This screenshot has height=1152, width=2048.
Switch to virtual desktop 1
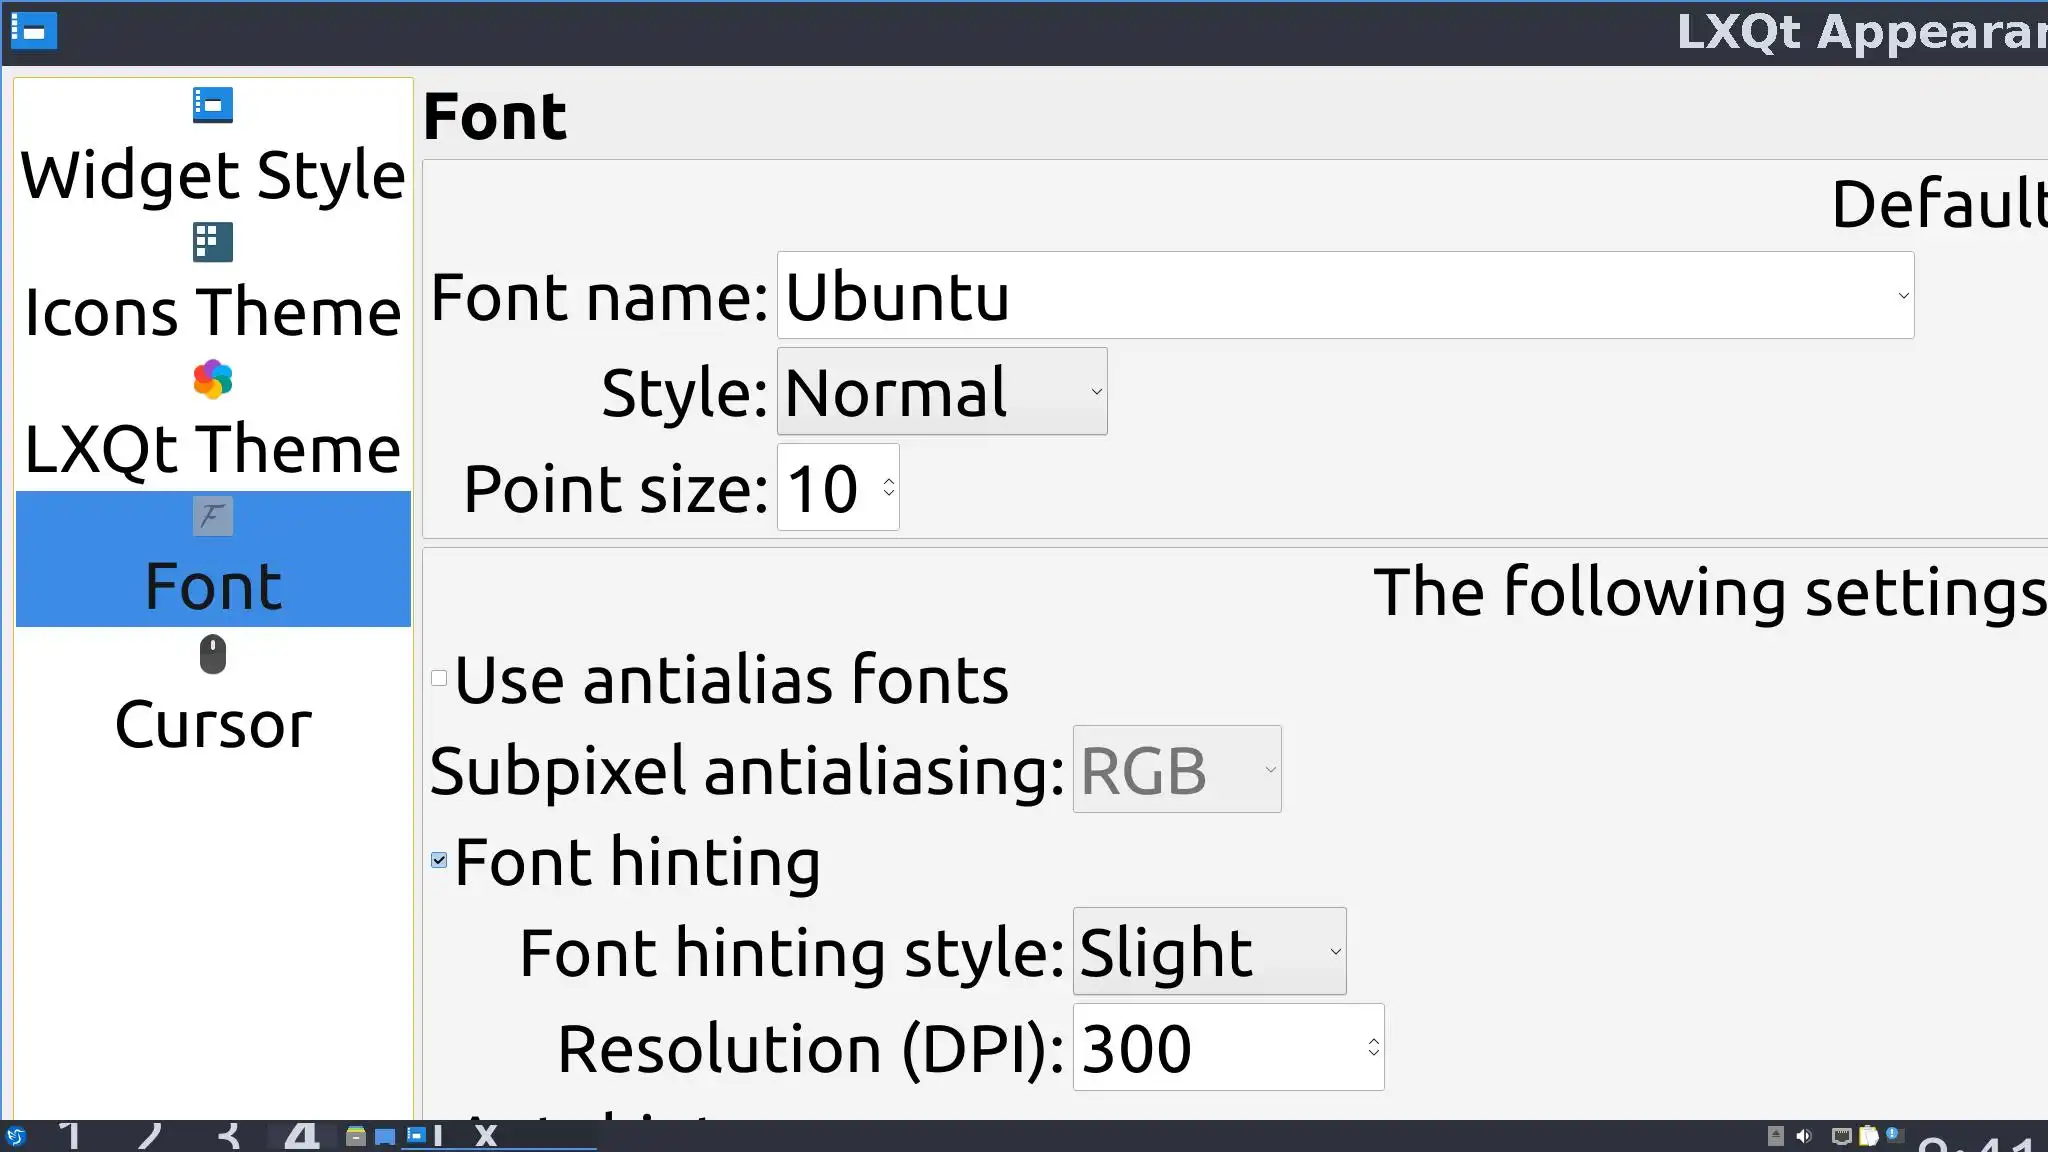pyautogui.click(x=70, y=1136)
